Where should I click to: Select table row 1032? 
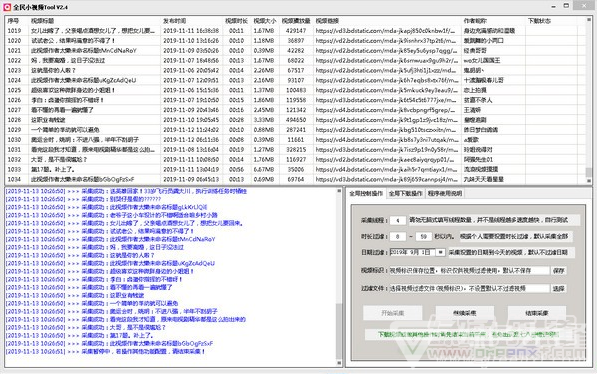[295, 159]
